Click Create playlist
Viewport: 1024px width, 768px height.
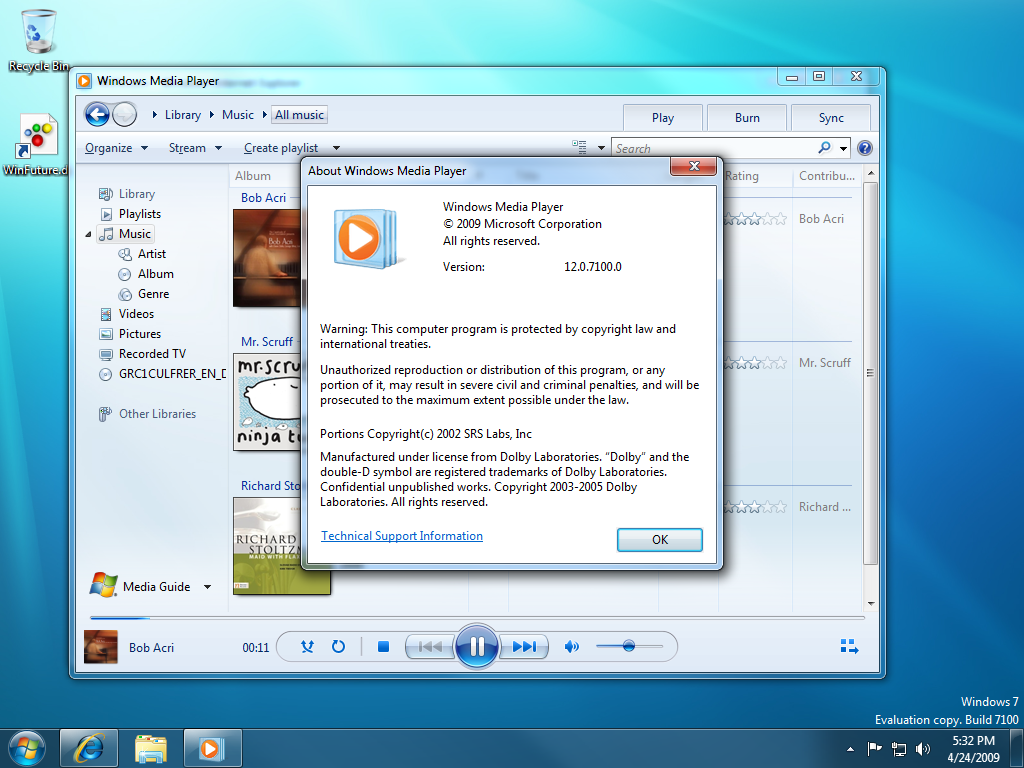pos(281,148)
